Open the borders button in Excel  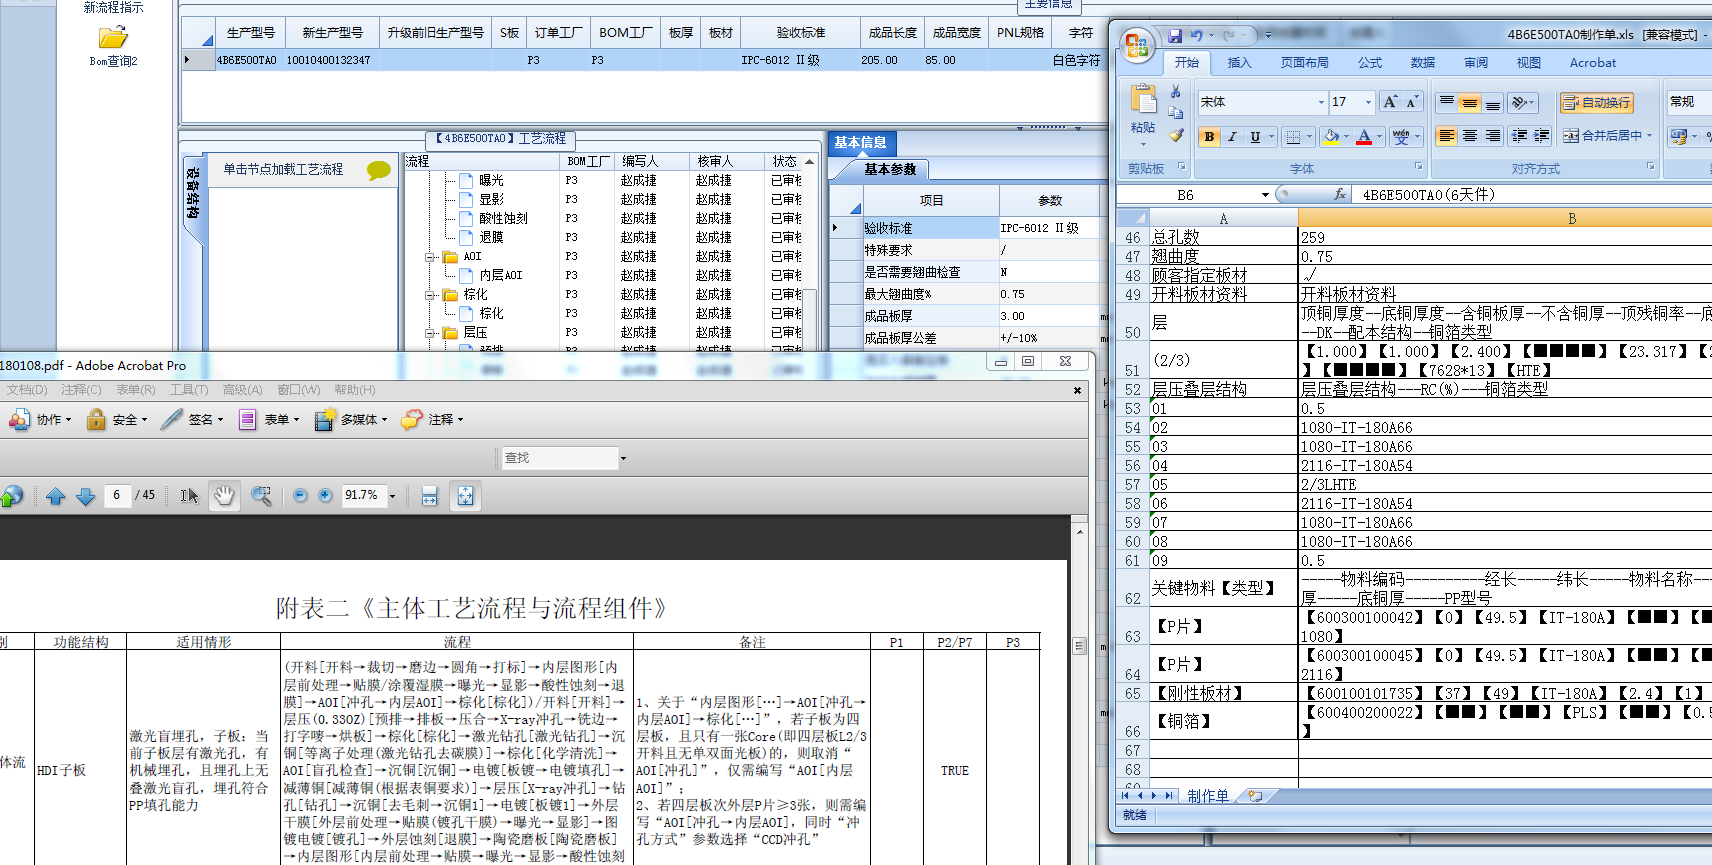(x=1293, y=137)
